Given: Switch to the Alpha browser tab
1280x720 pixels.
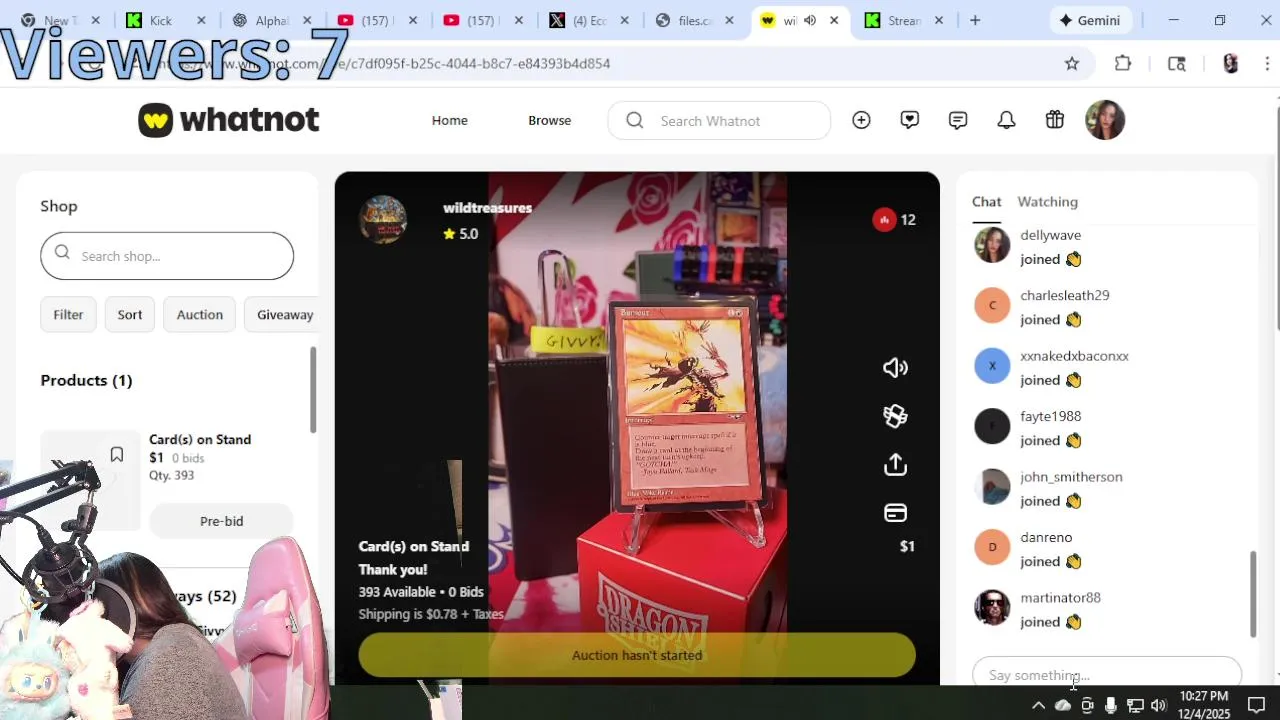Looking at the screenshot, I should pyautogui.click(x=272, y=20).
